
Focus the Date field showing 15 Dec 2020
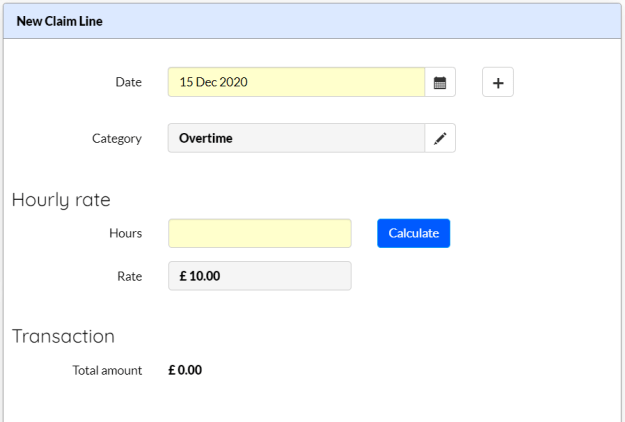[296, 82]
